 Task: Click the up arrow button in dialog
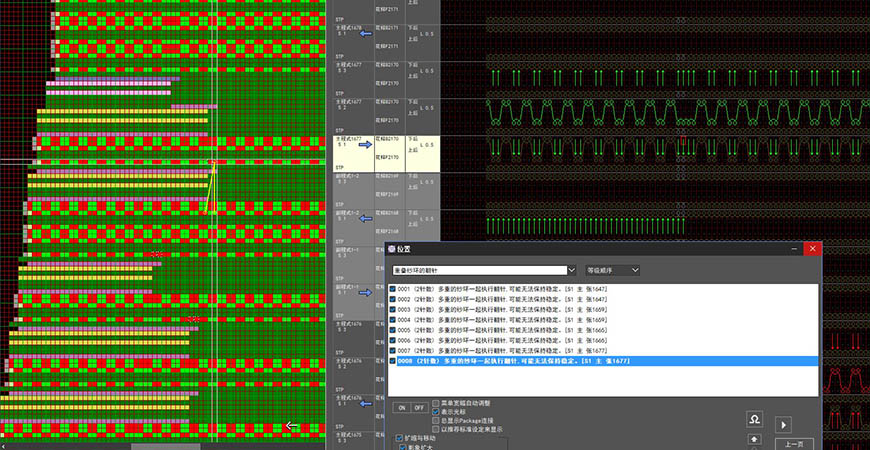pos(756,441)
